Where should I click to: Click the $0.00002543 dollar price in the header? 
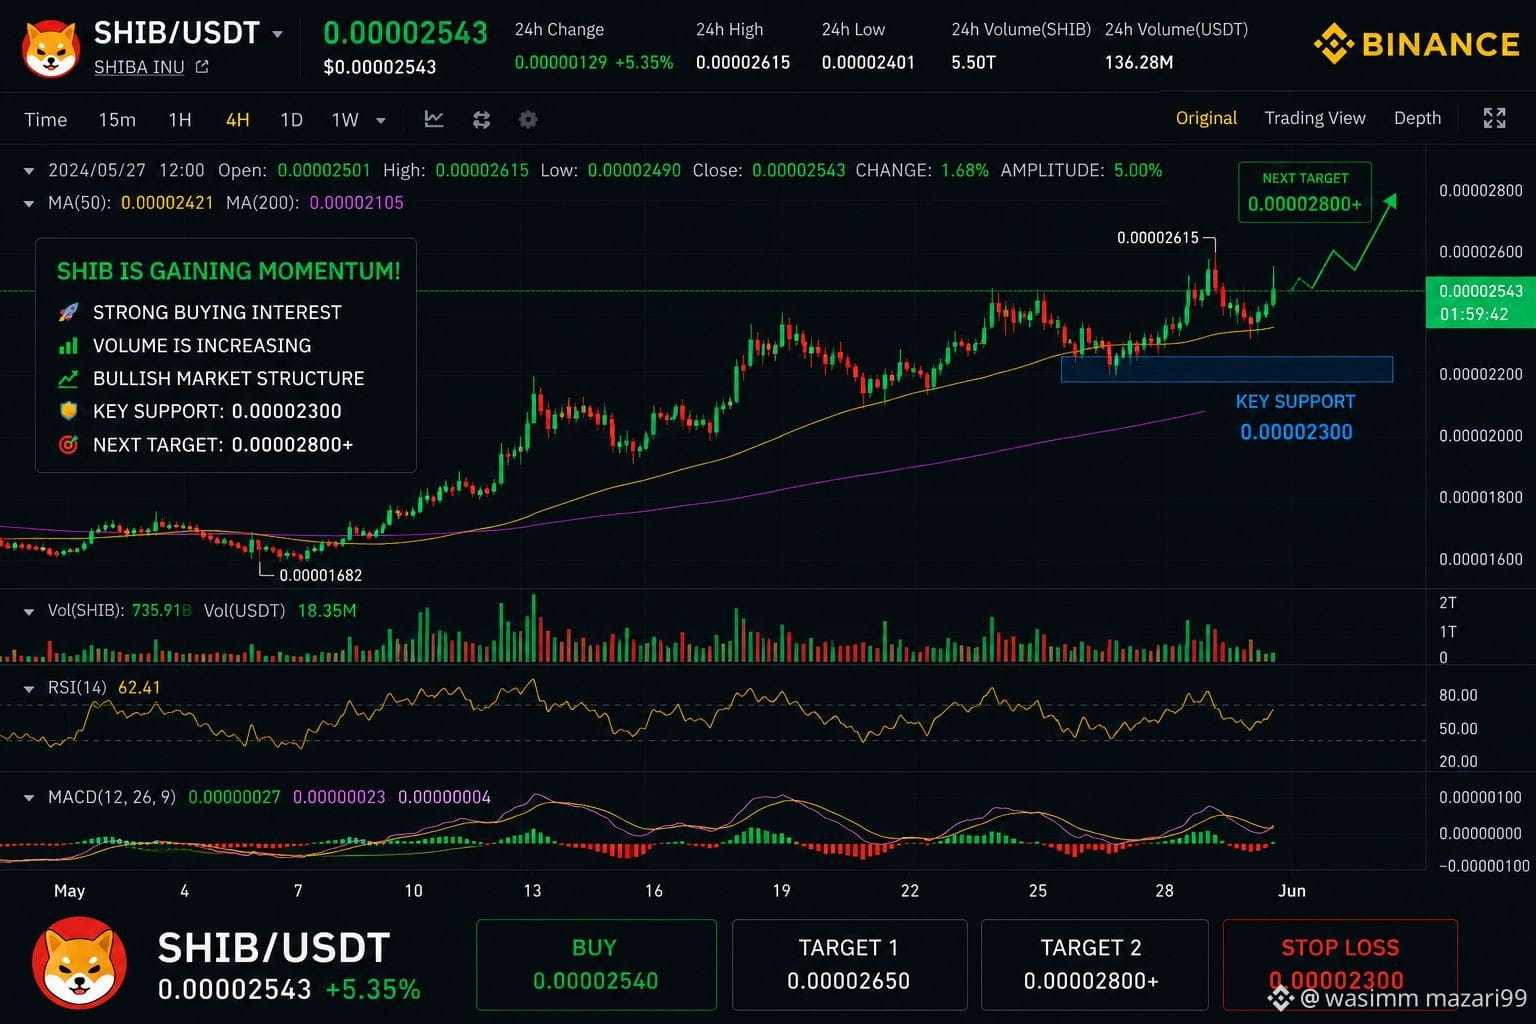pyautogui.click(x=380, y=67)
